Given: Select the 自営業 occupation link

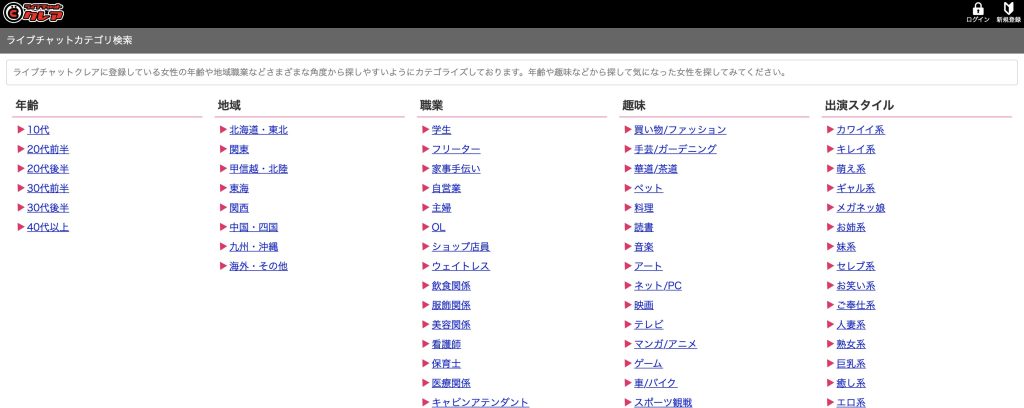Looking at the screenshot, I should (446, 189).
